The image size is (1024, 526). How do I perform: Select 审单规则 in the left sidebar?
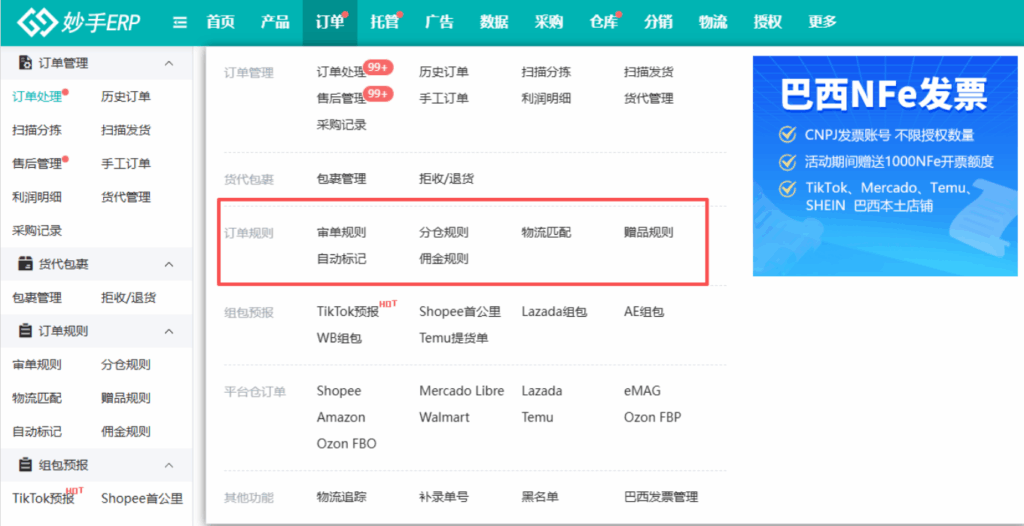(x=37, y=365)
